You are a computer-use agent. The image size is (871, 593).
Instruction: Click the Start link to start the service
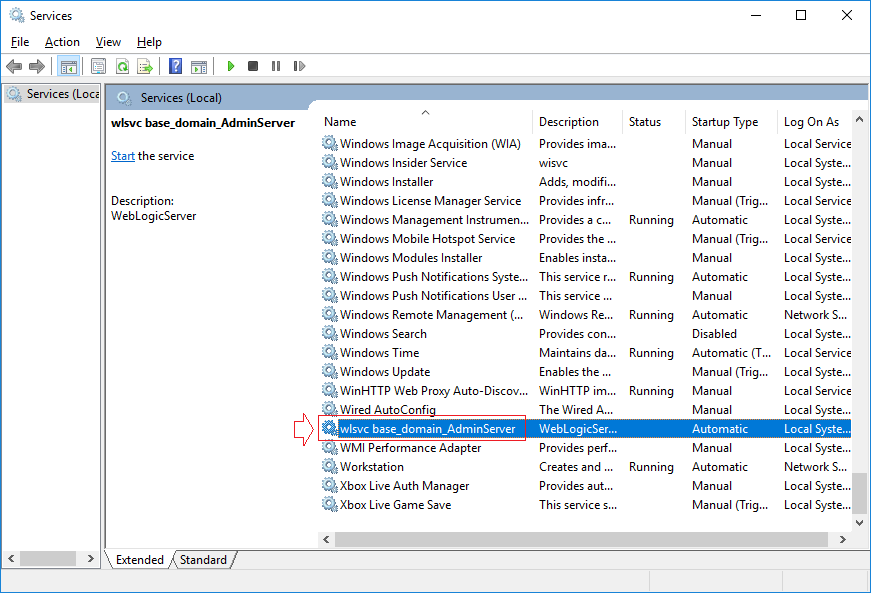pos(123,156)
